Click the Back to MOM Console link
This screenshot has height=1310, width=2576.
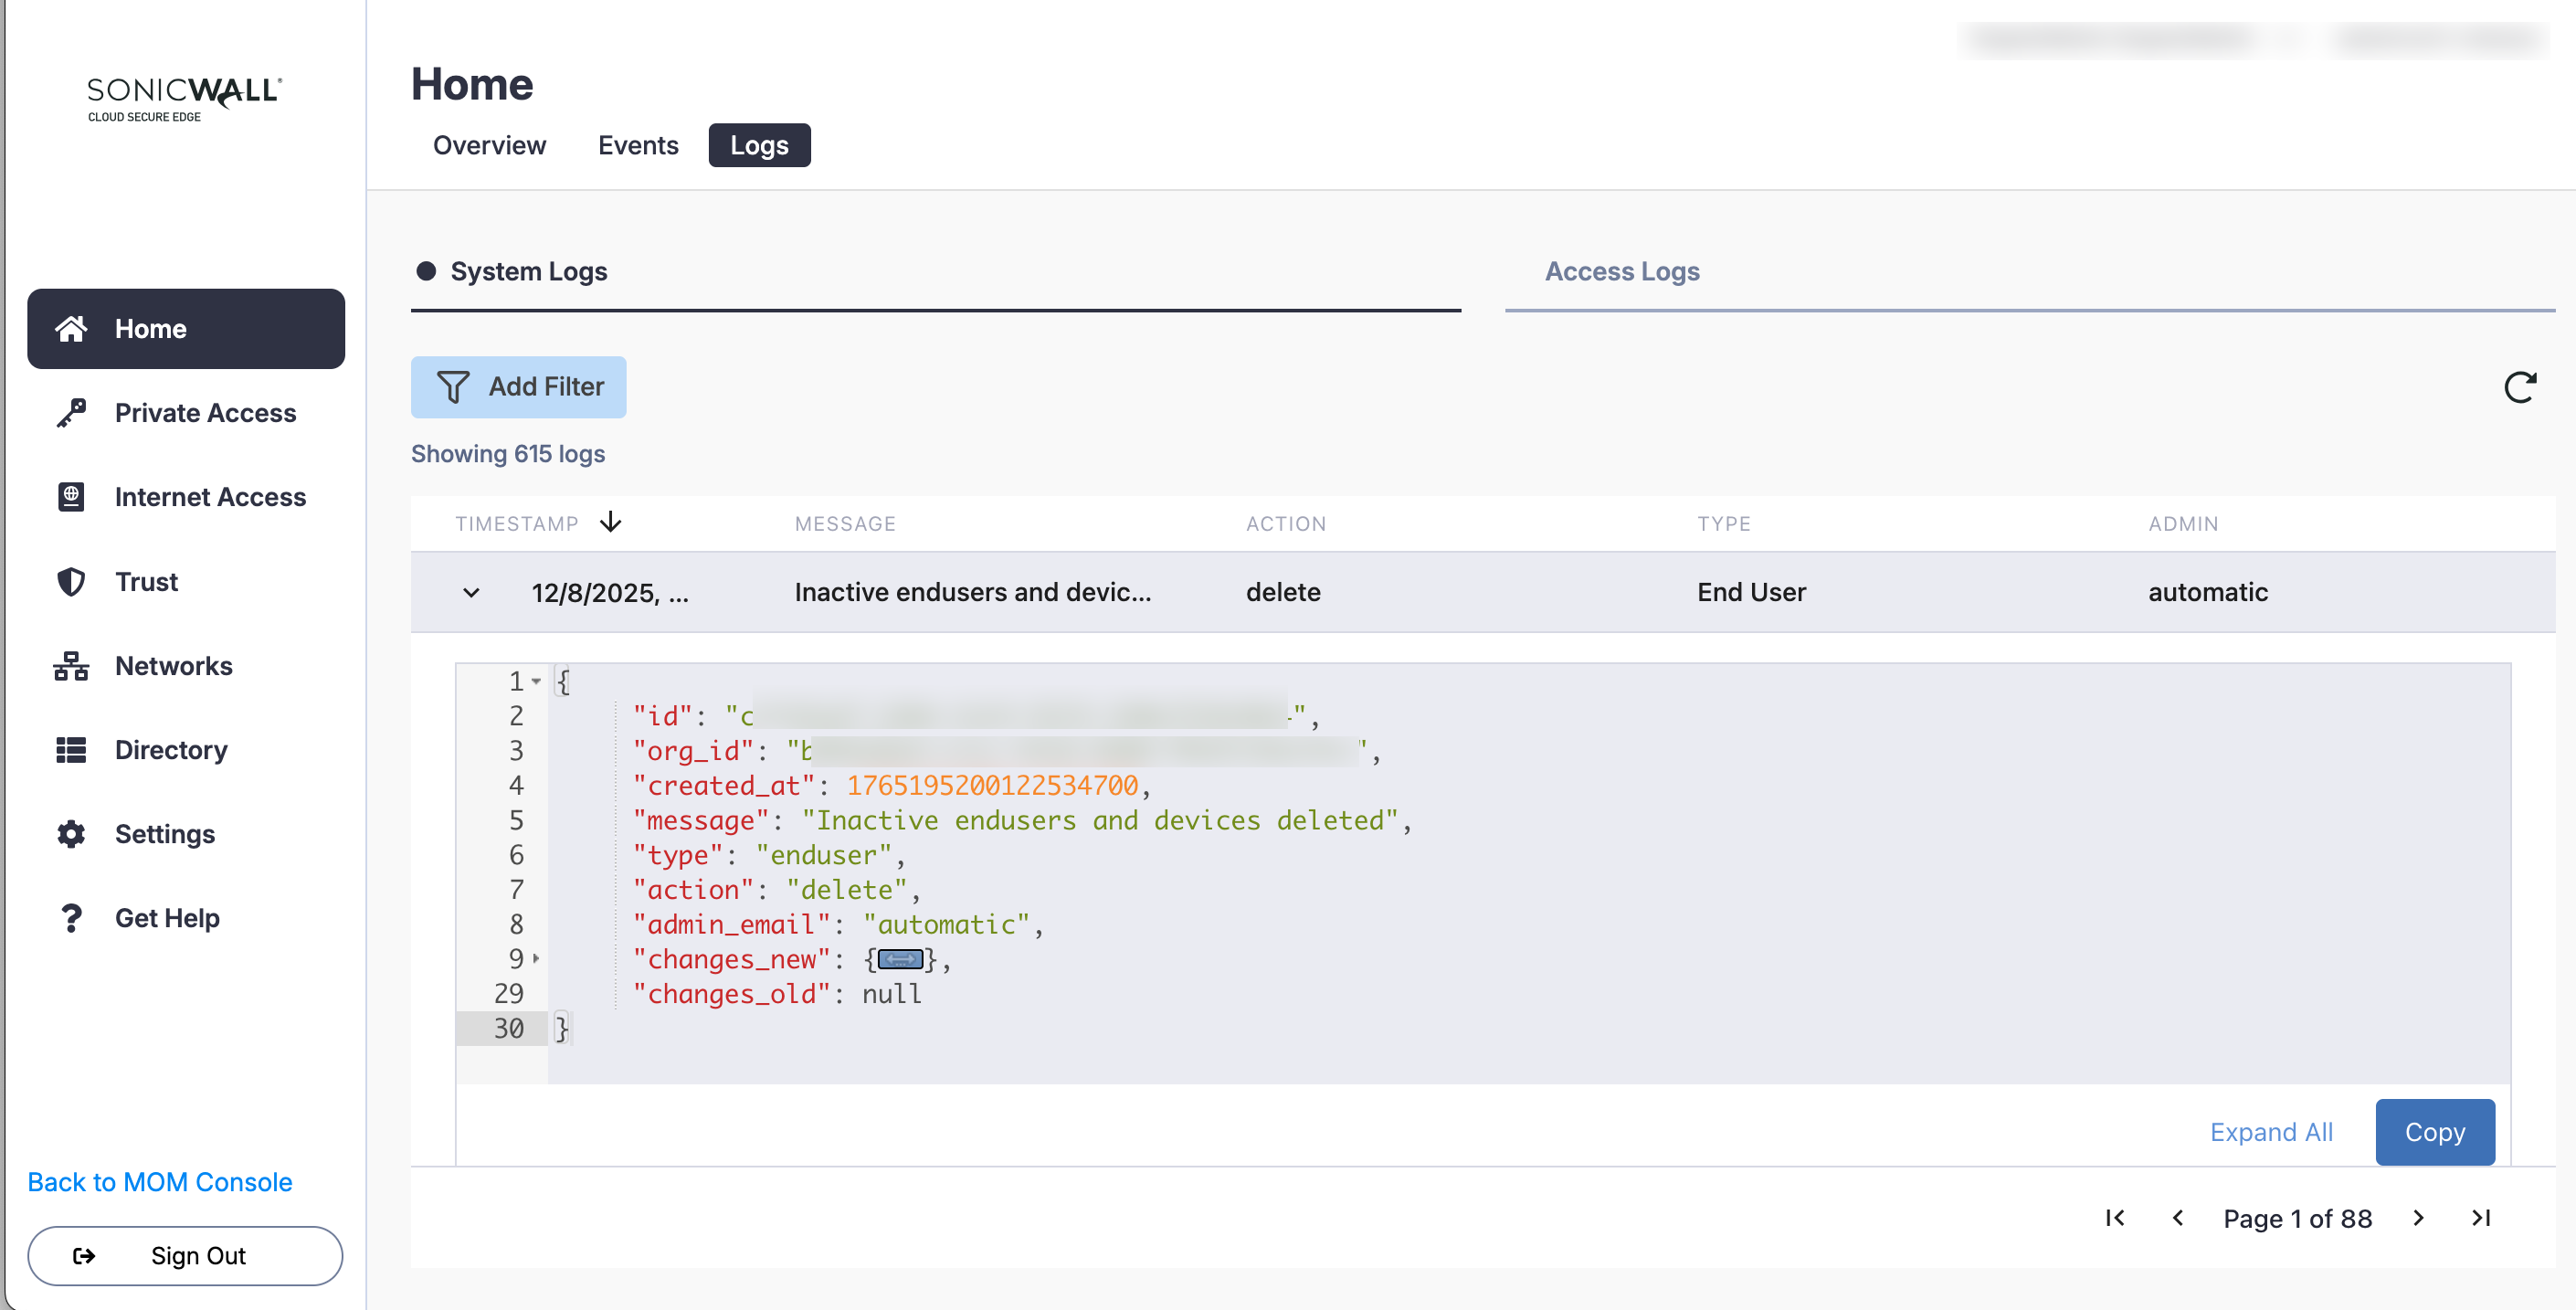160,1182
